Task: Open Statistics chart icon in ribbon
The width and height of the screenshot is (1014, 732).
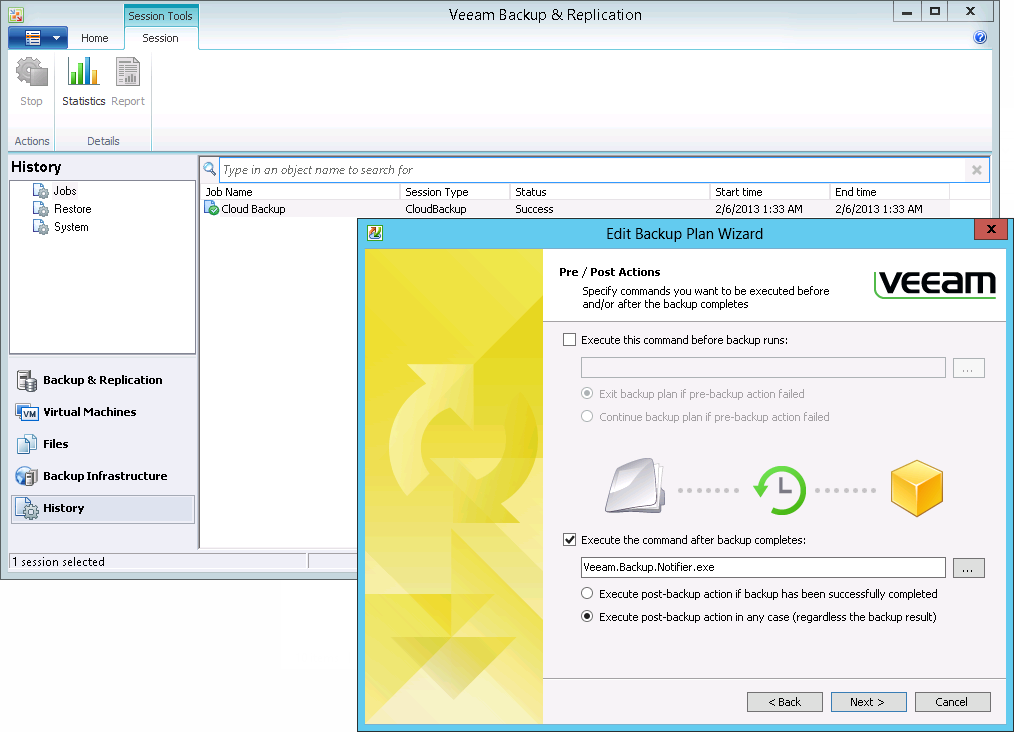Action: 83,72
